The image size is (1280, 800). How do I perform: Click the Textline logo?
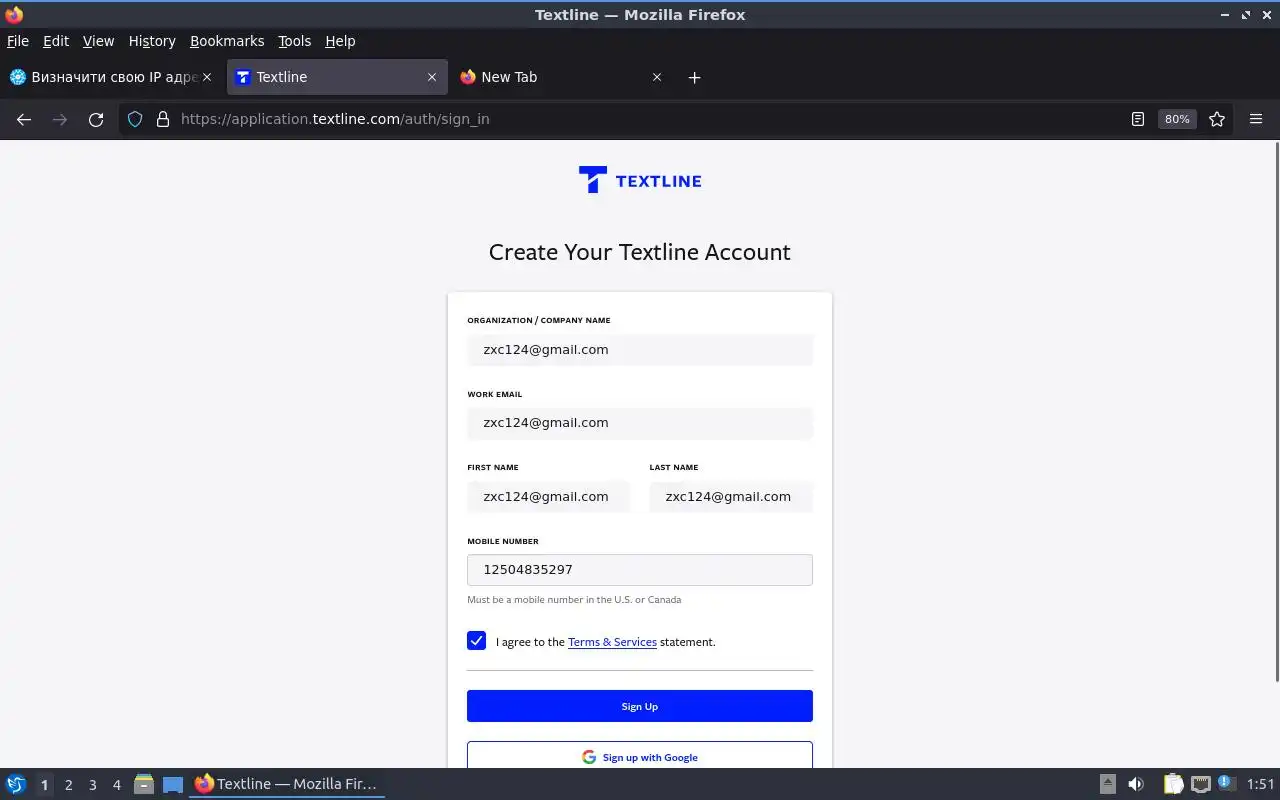[640, 180]
